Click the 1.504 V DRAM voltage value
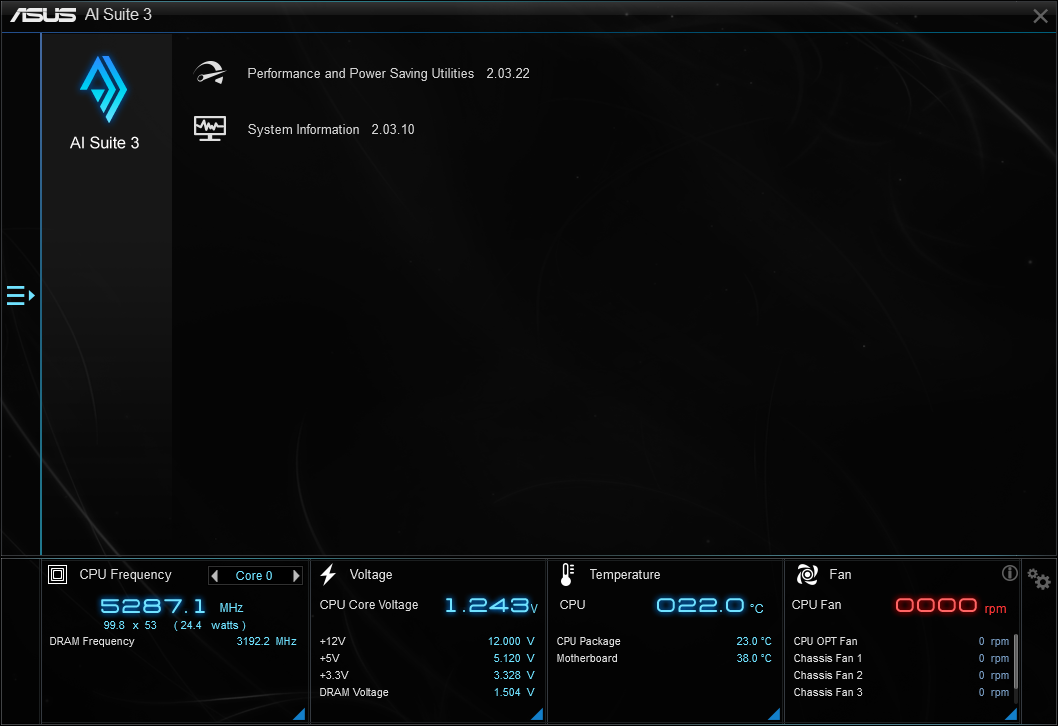 [x=514, y=692]
